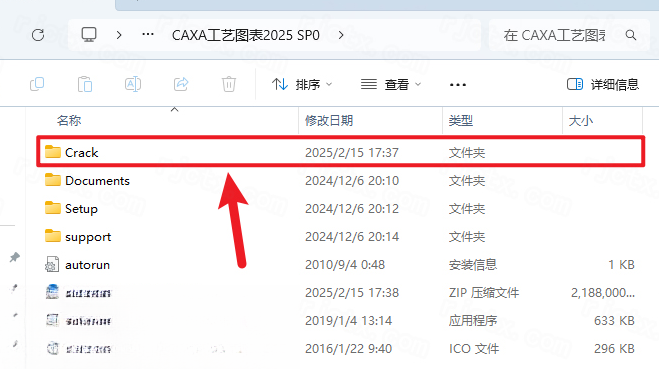Click the ICO 文件 type cell

(474, 349)
